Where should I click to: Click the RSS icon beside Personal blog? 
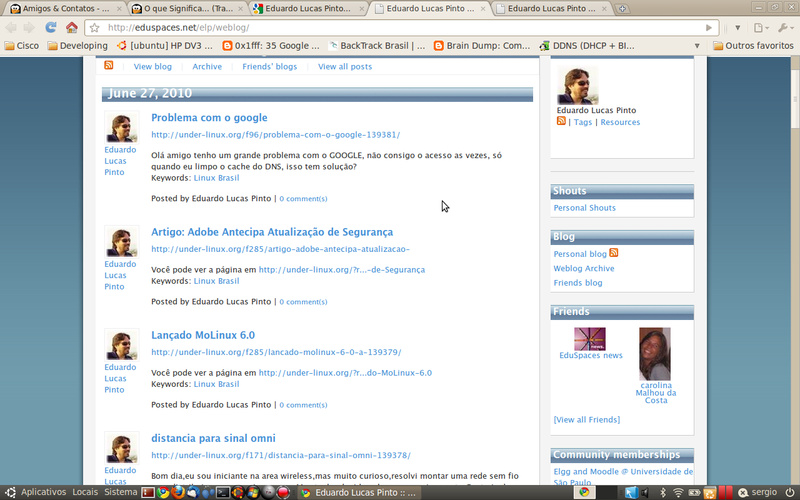614,253
